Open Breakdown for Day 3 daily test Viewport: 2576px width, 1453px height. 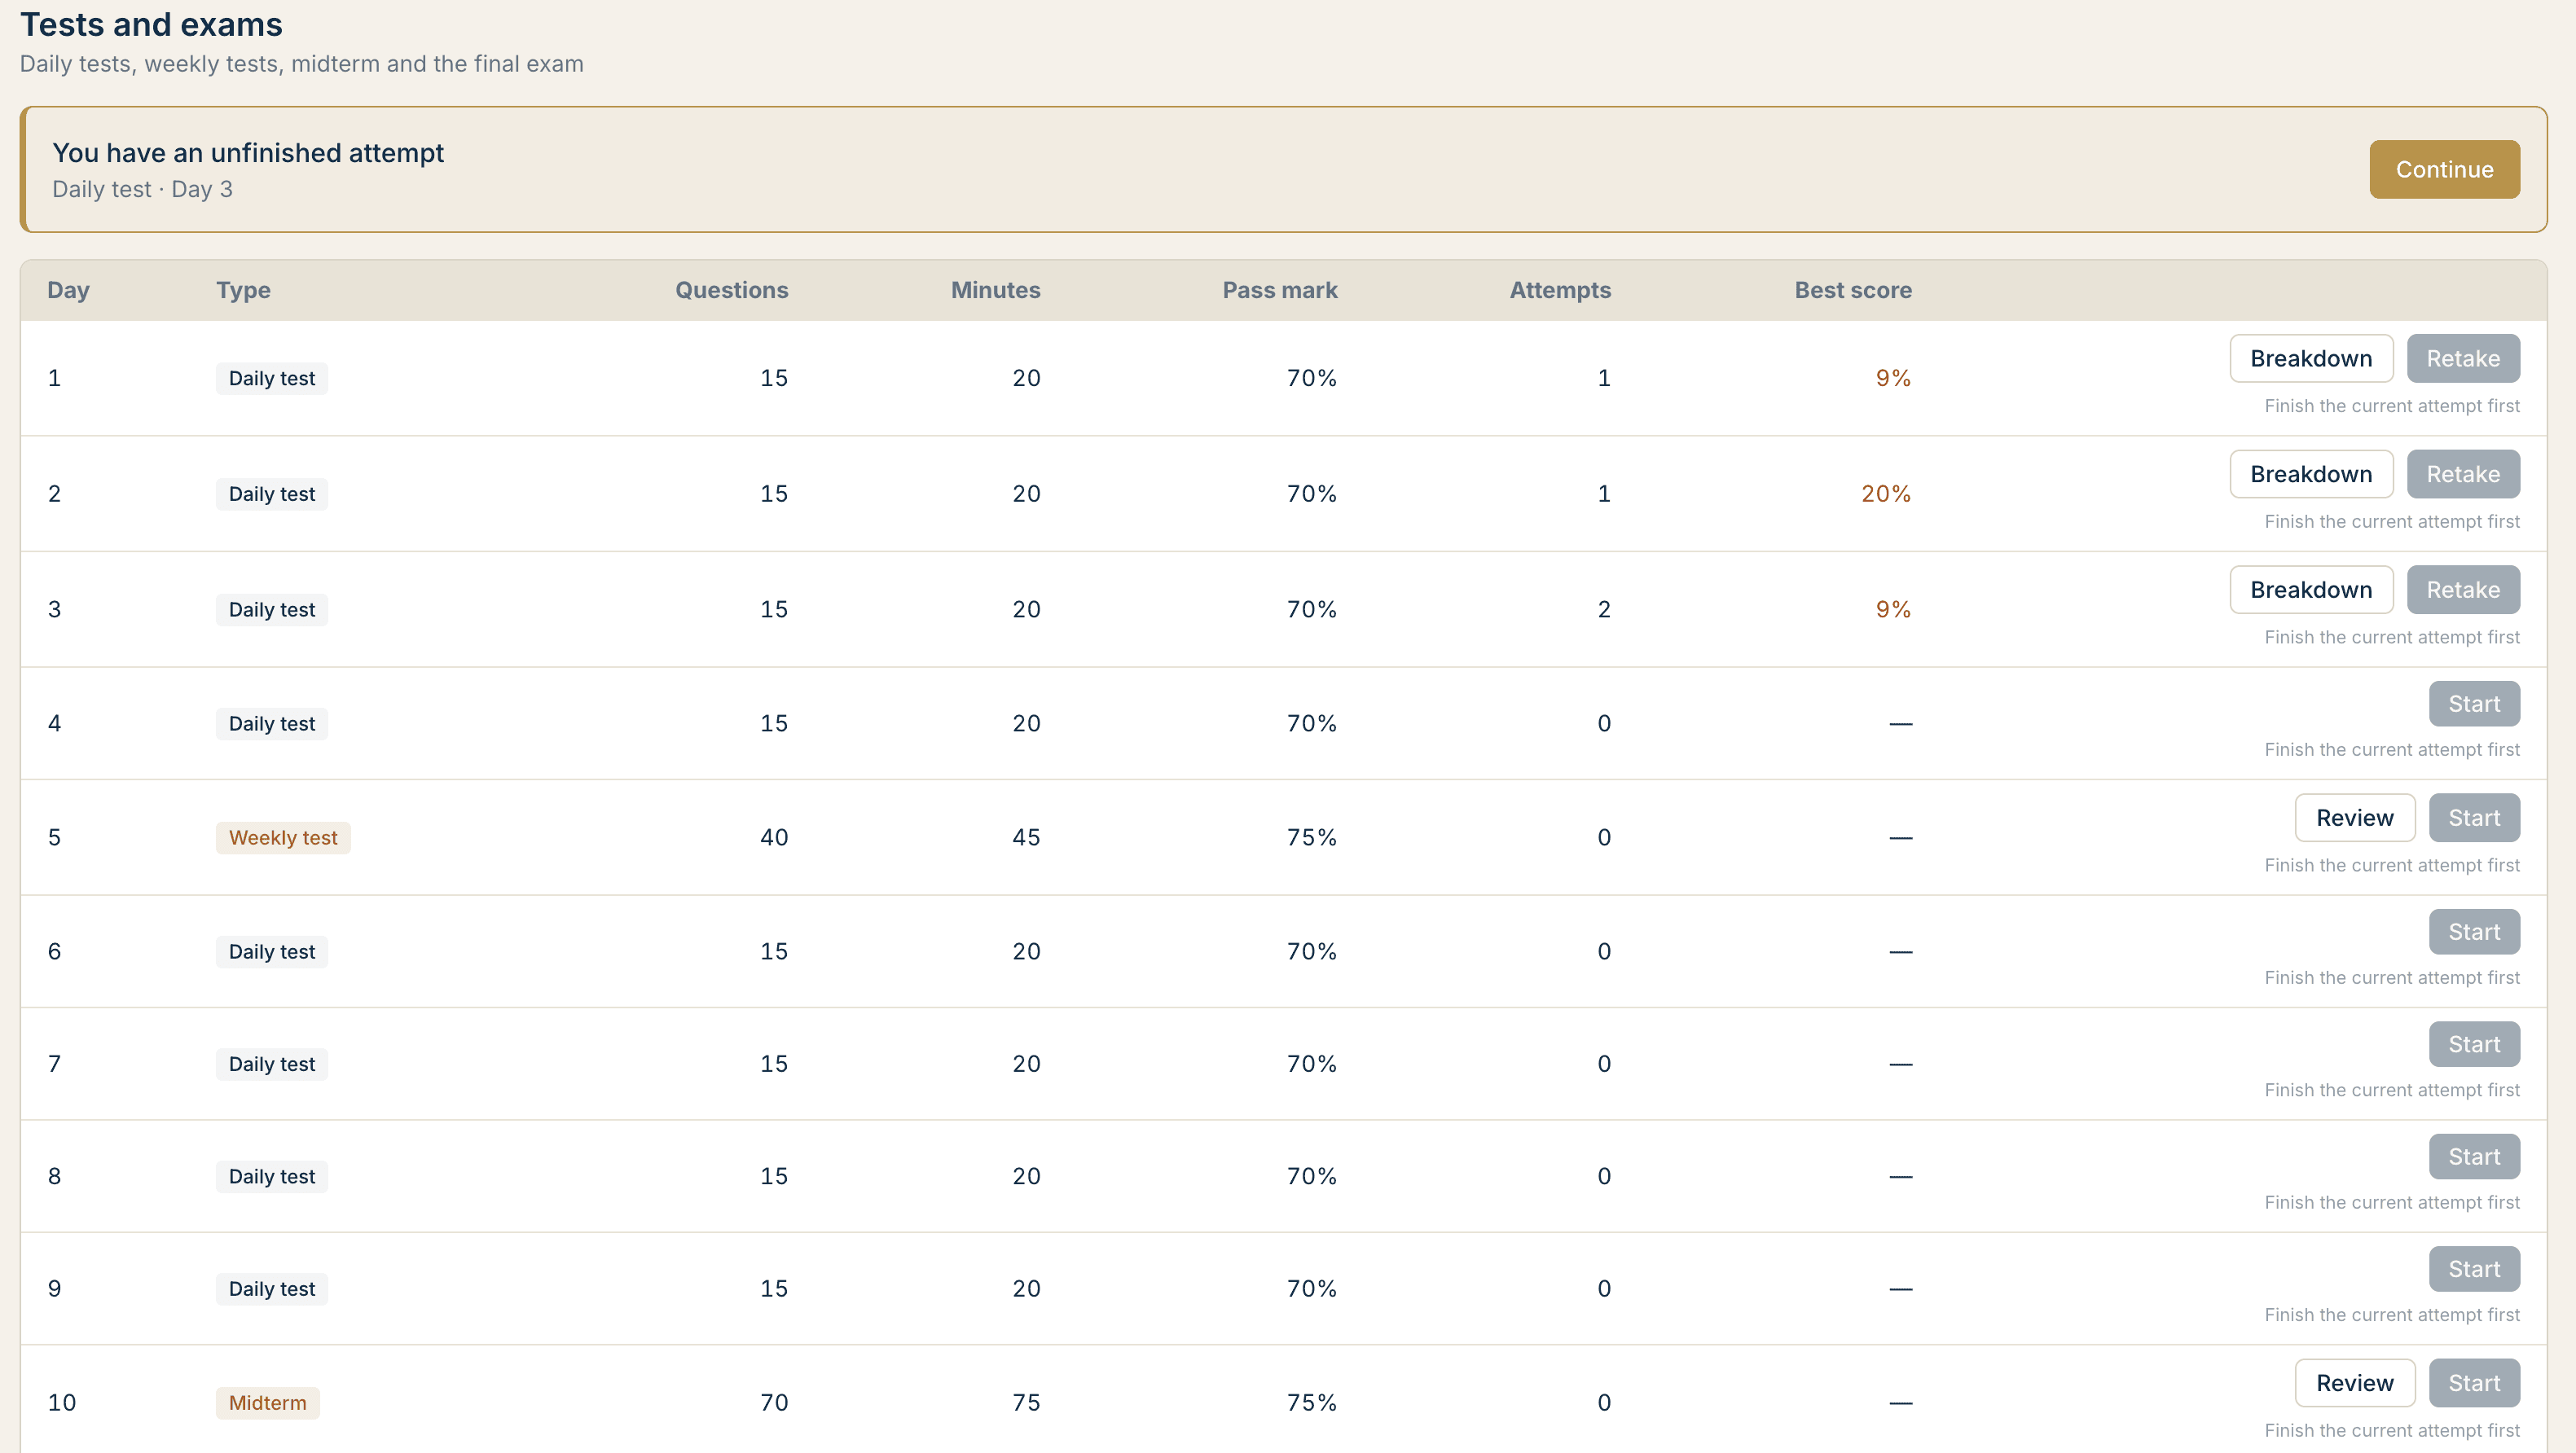(2311, 590)
